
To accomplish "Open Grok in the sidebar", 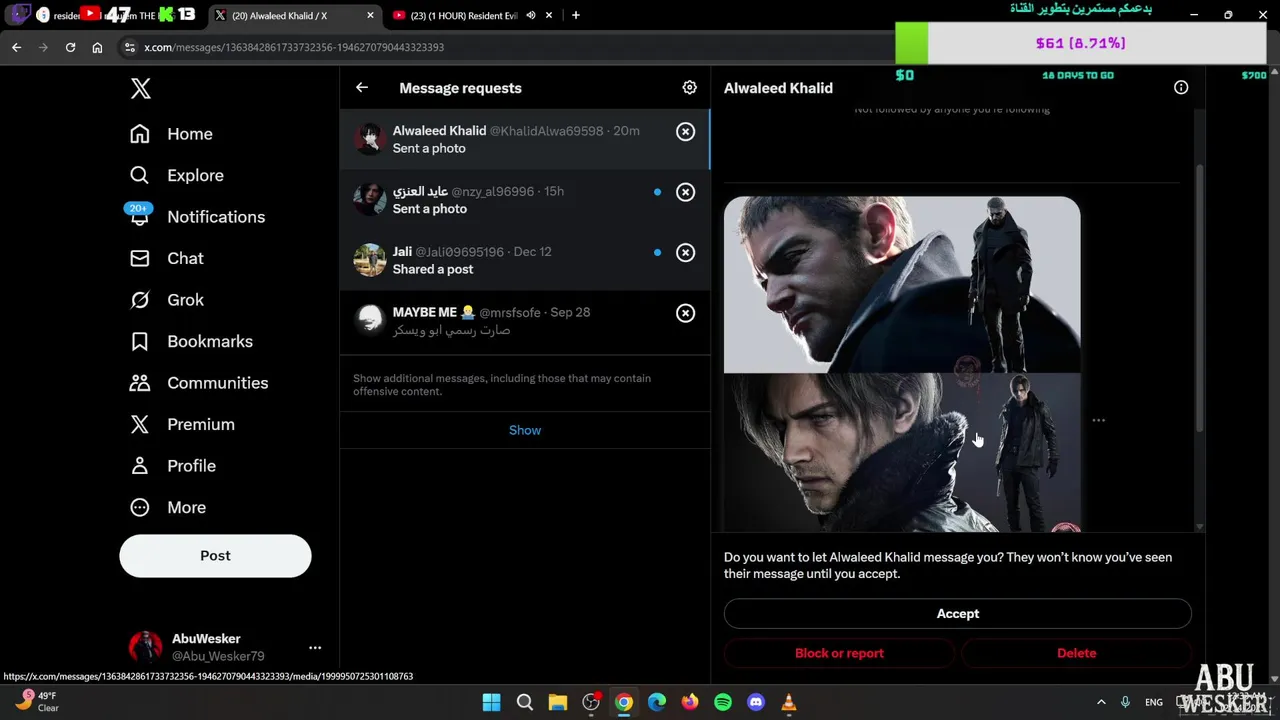I will [167, 300].
